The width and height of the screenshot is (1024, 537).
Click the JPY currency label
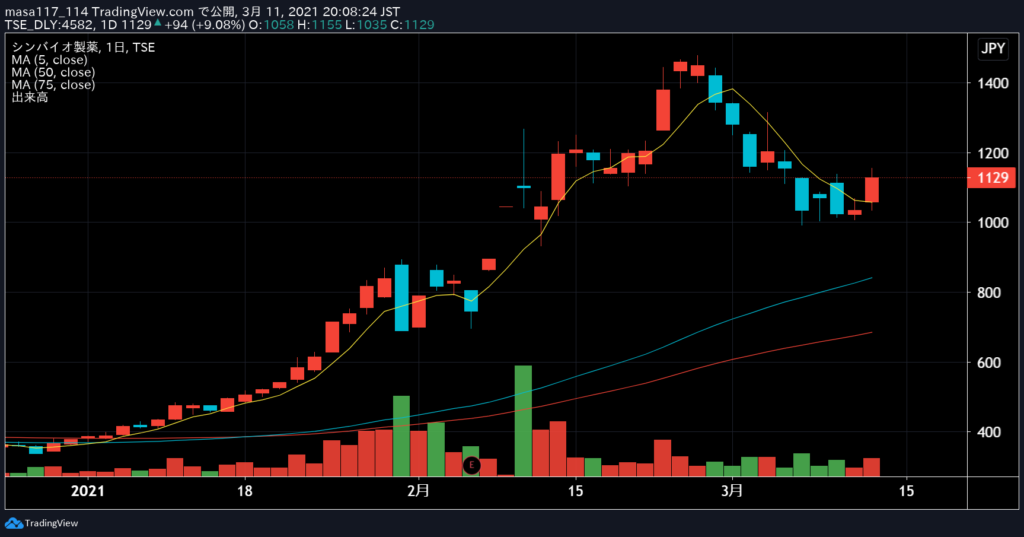click(x=993, y=49)
